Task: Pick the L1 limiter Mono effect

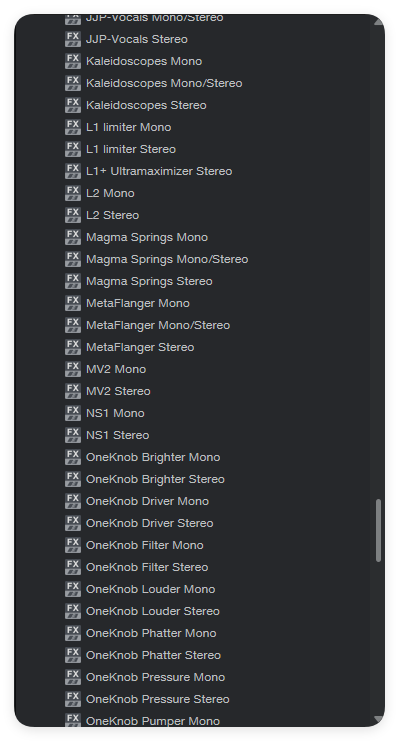Action: tap(129, 127)
